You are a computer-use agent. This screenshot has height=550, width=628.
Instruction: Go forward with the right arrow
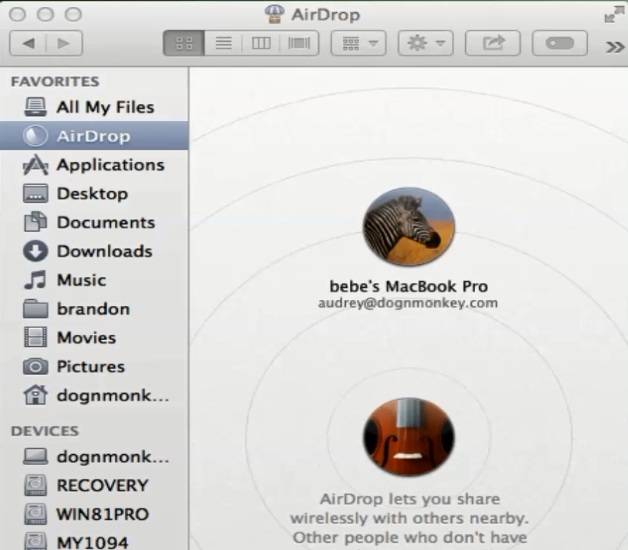click(x=63, y=44)
